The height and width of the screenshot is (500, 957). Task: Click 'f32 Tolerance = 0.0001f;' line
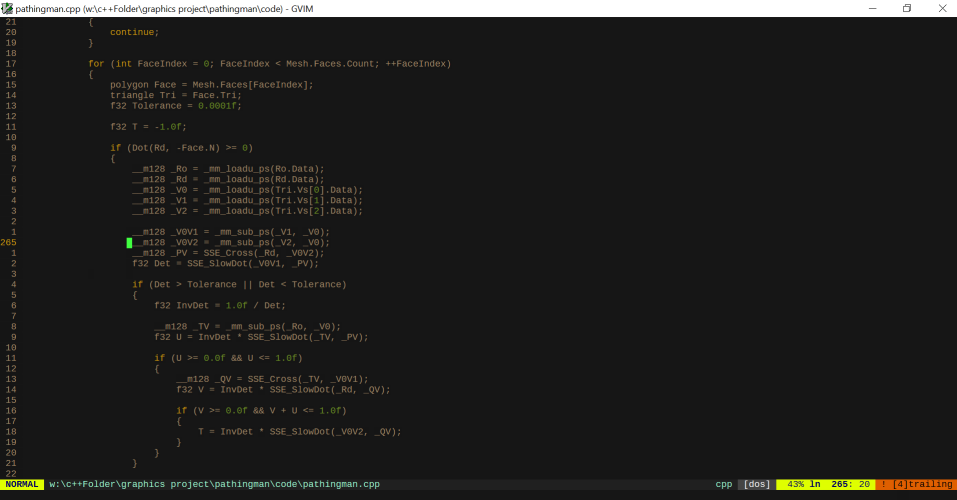coord(176,106)
